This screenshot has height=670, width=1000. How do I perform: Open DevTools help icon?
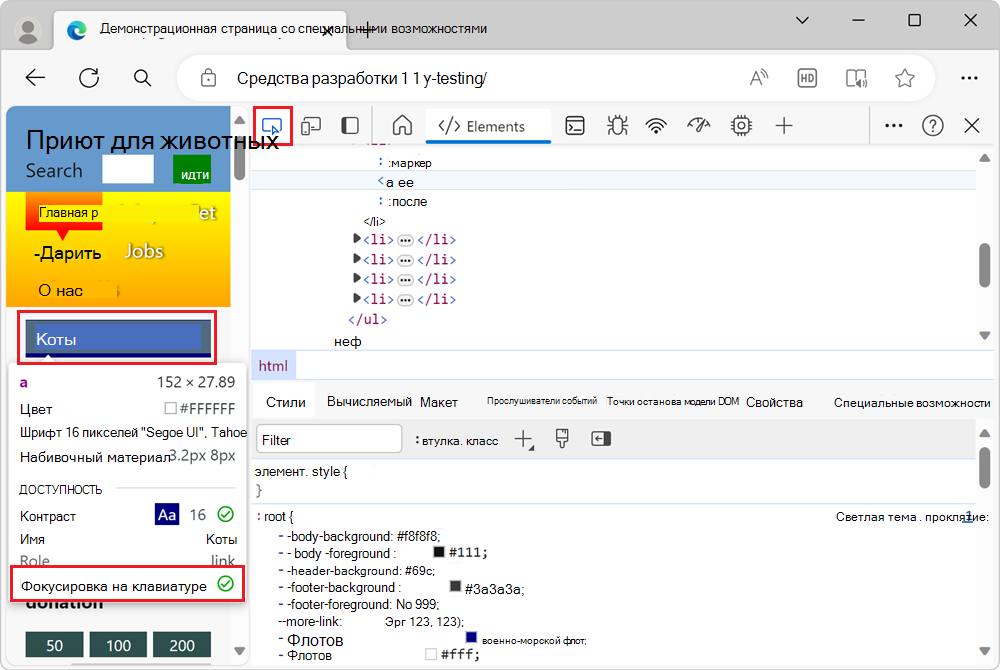point(932,126)
